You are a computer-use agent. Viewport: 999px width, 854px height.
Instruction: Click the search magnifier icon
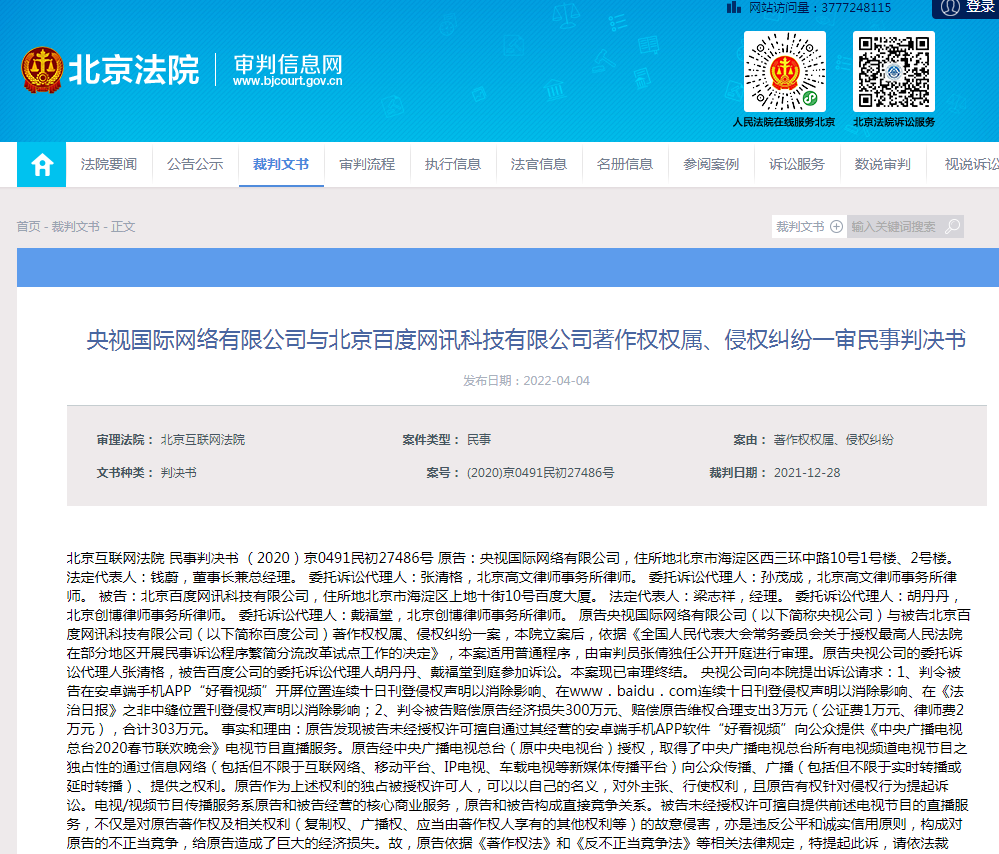click(x=952, y=227)
